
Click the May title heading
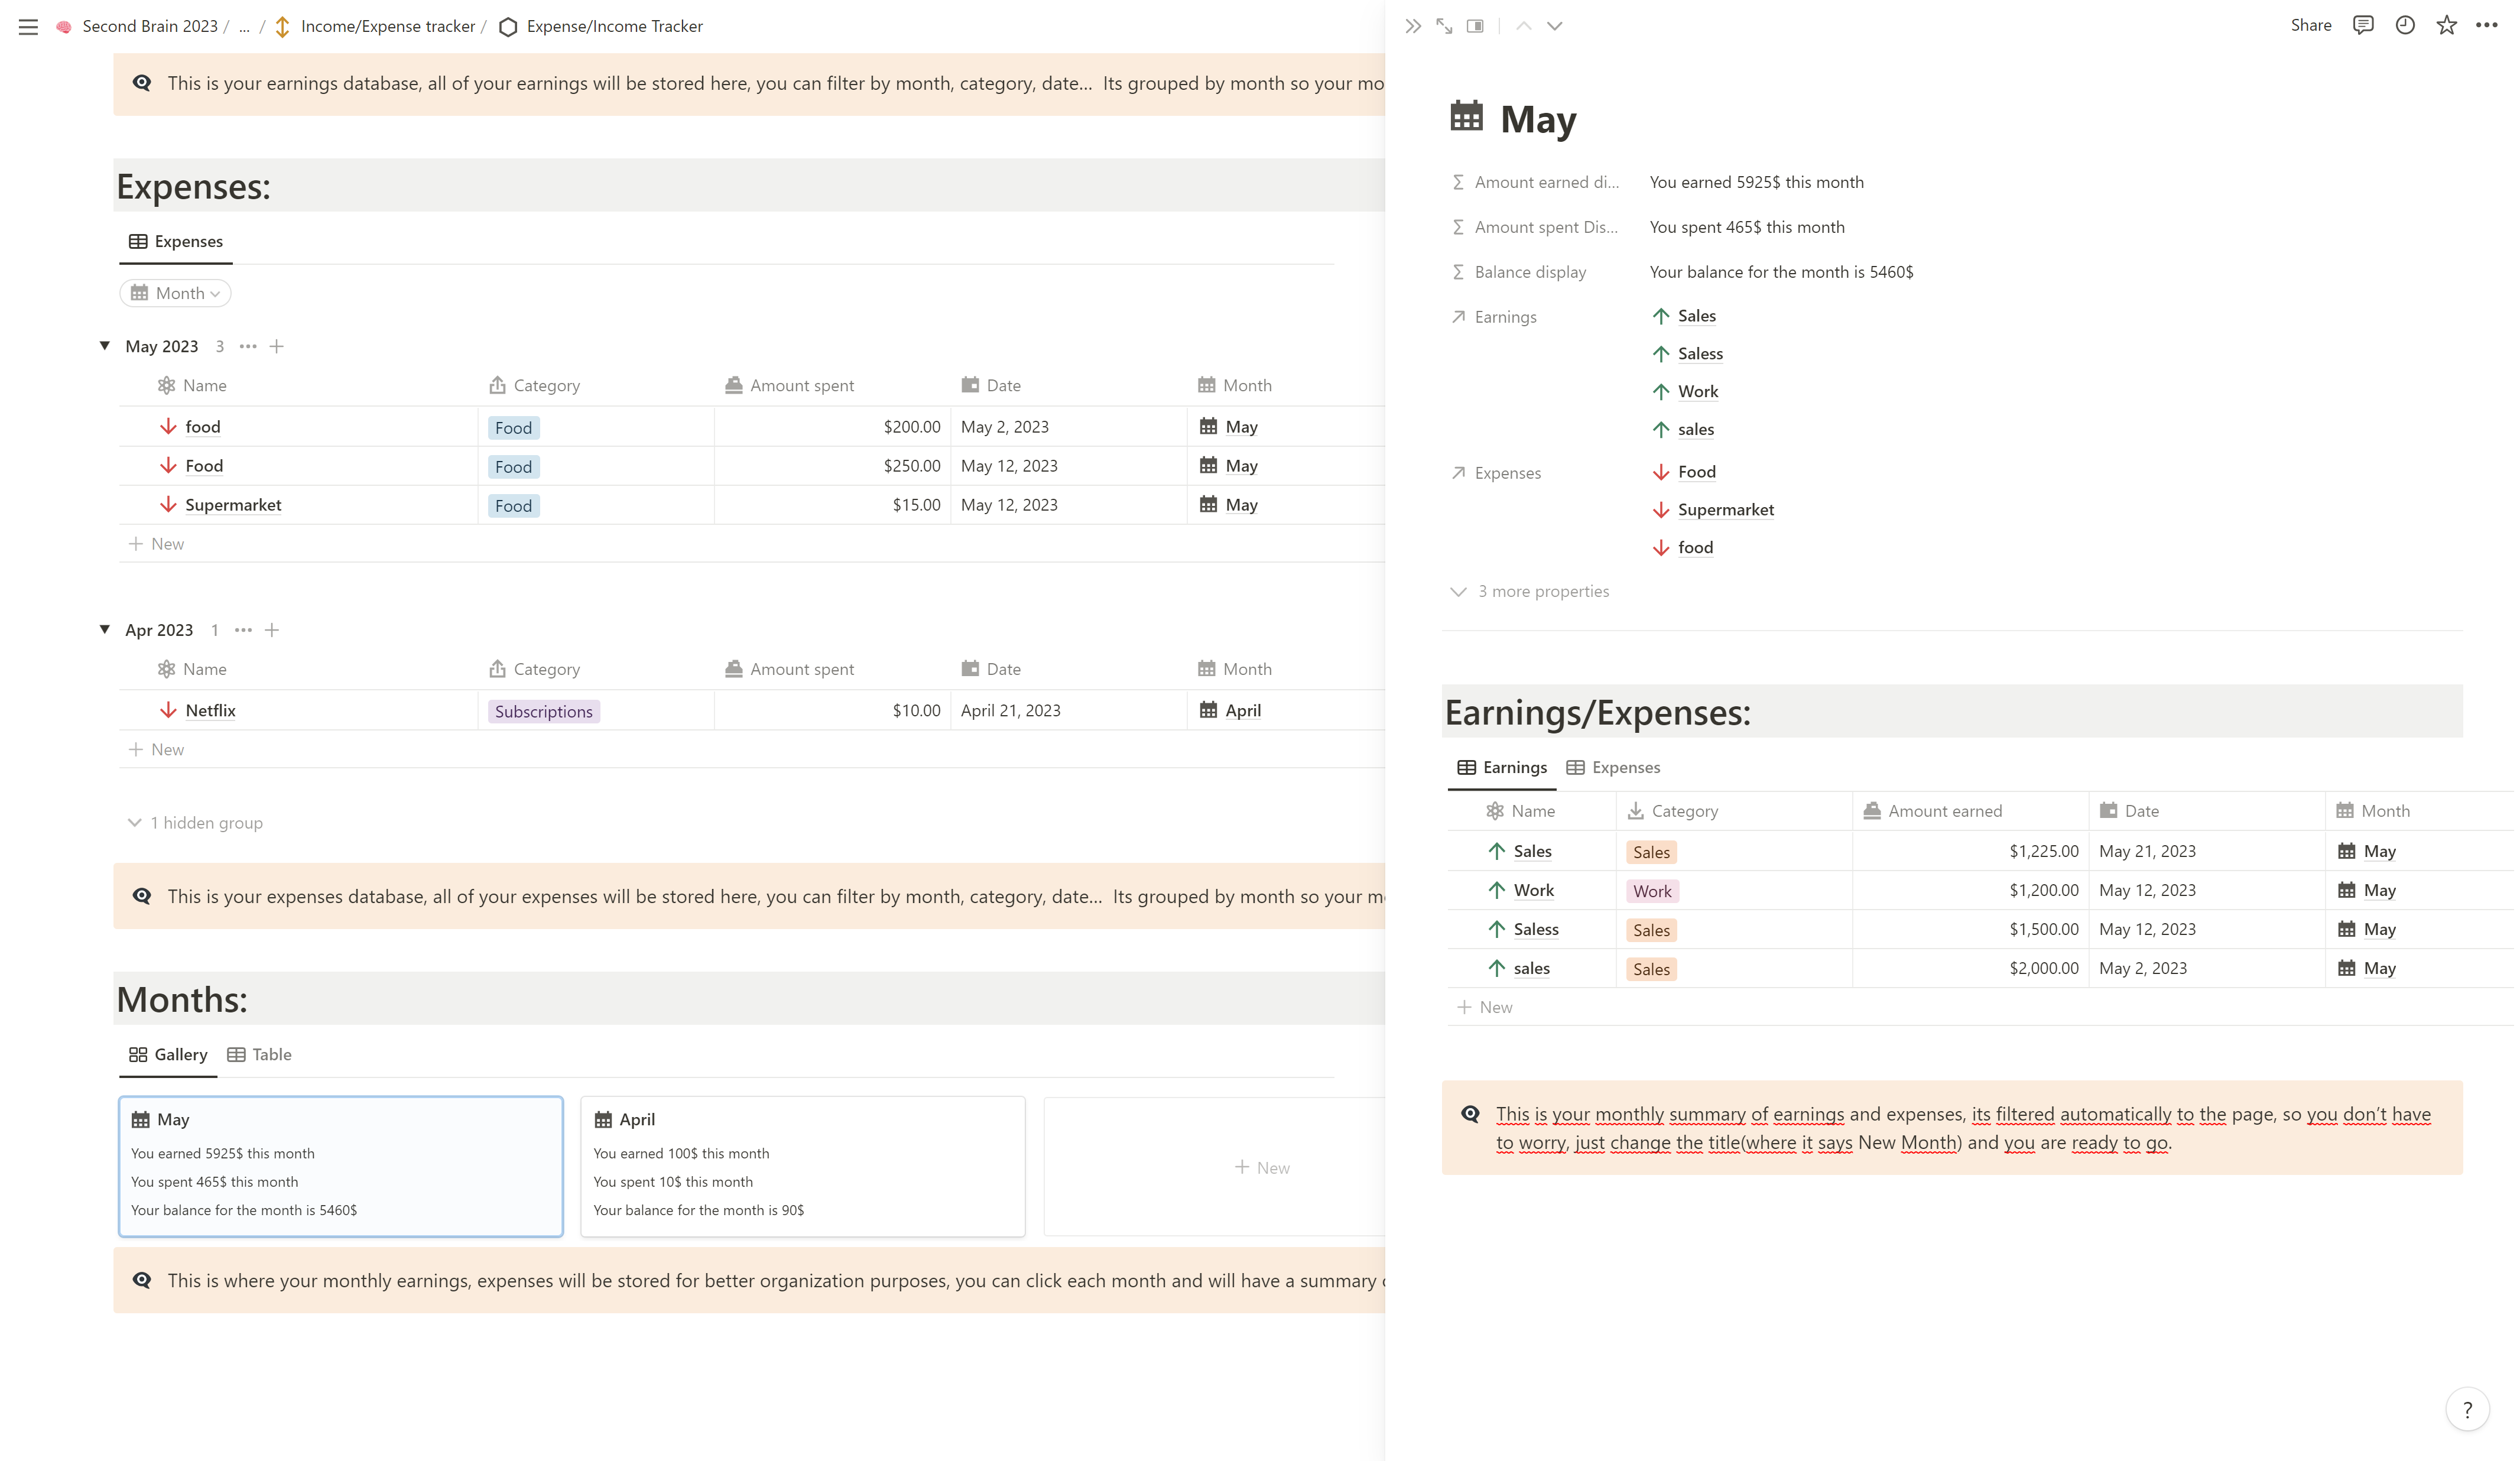point(1537,119)
